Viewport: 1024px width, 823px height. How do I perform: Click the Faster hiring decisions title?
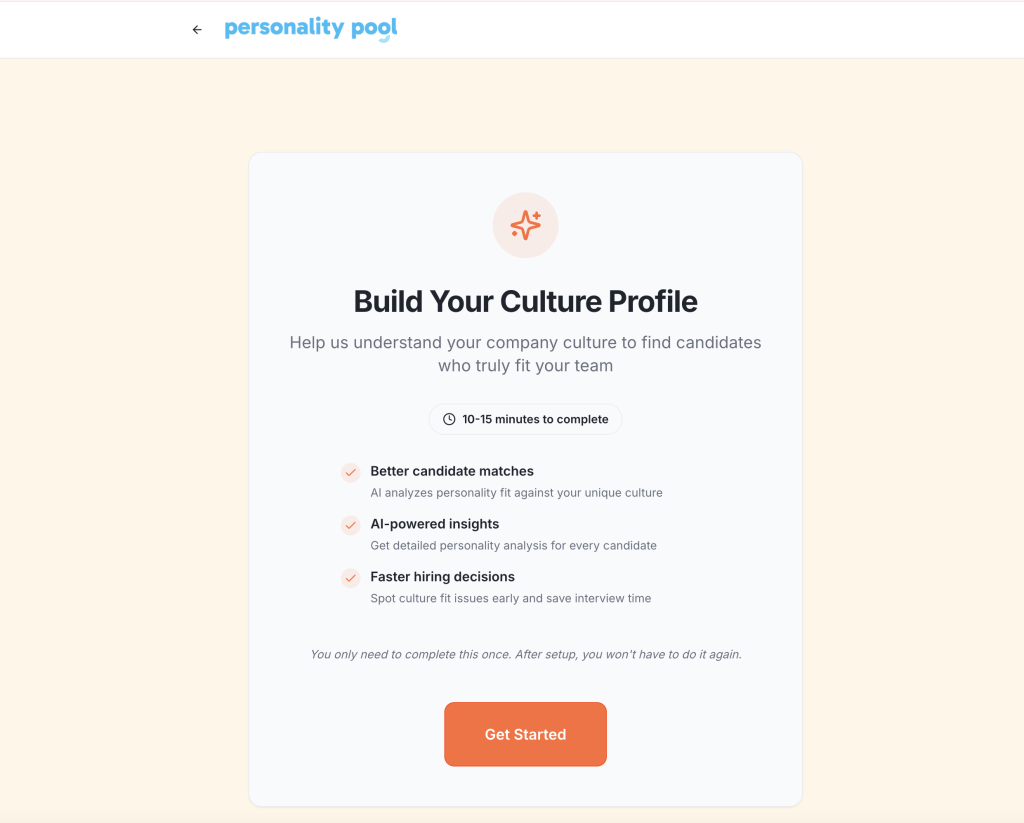pos(442,577)
